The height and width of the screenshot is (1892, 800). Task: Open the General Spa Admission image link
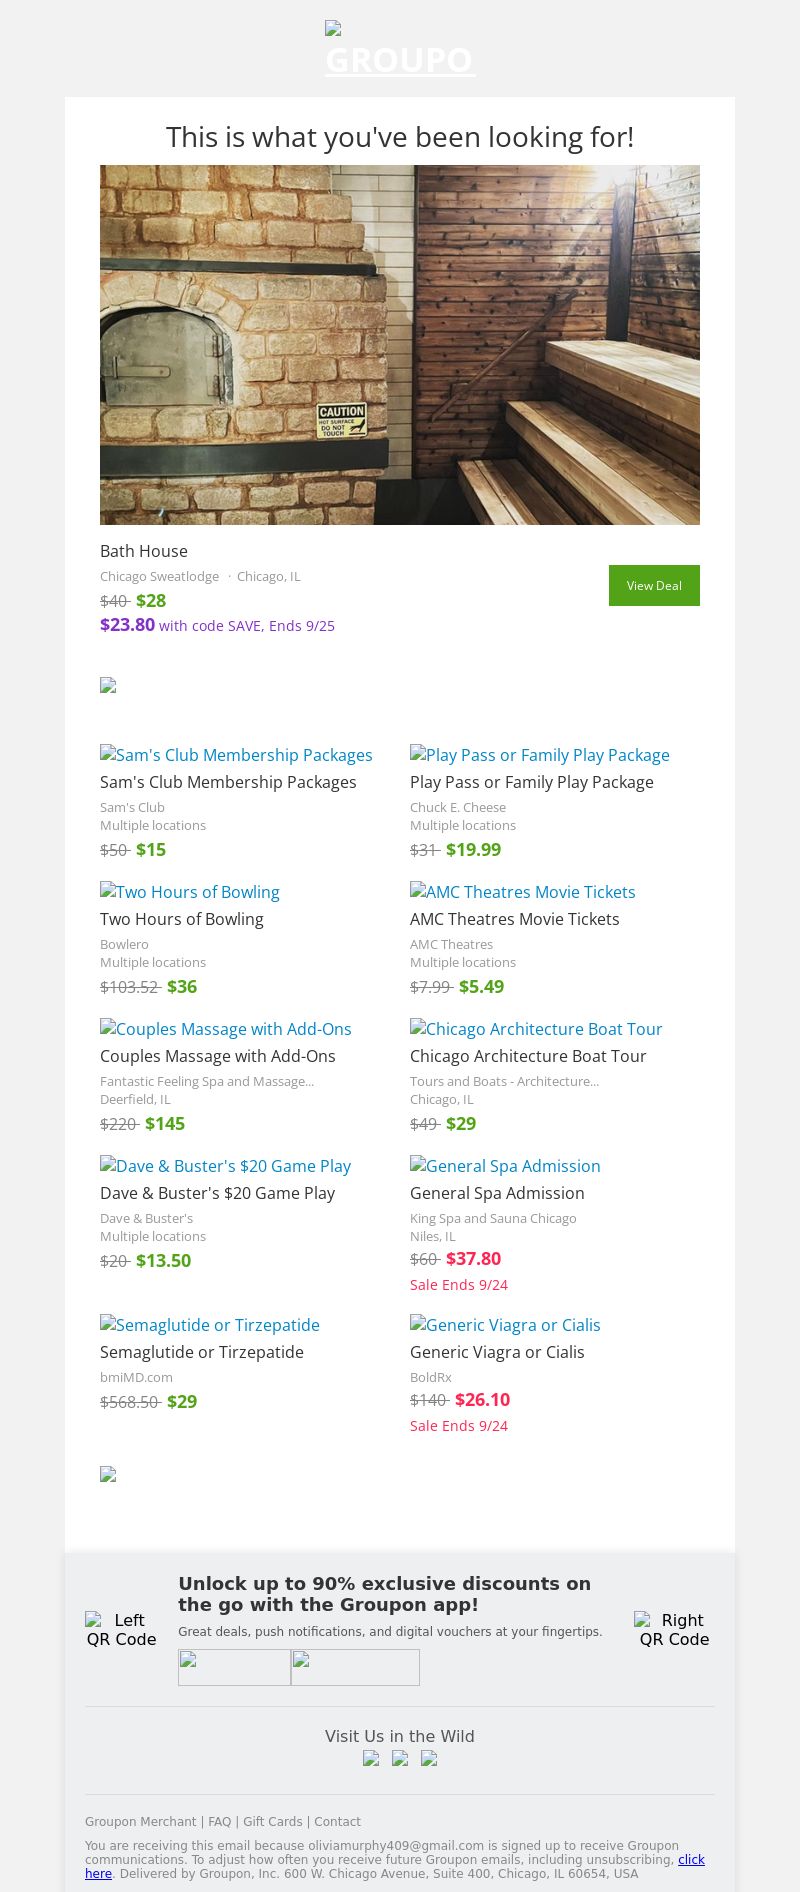click(x=505, y=1166)
